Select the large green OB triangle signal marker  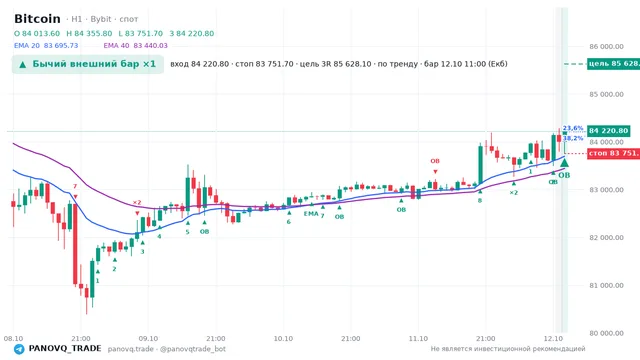pos(564,163)
